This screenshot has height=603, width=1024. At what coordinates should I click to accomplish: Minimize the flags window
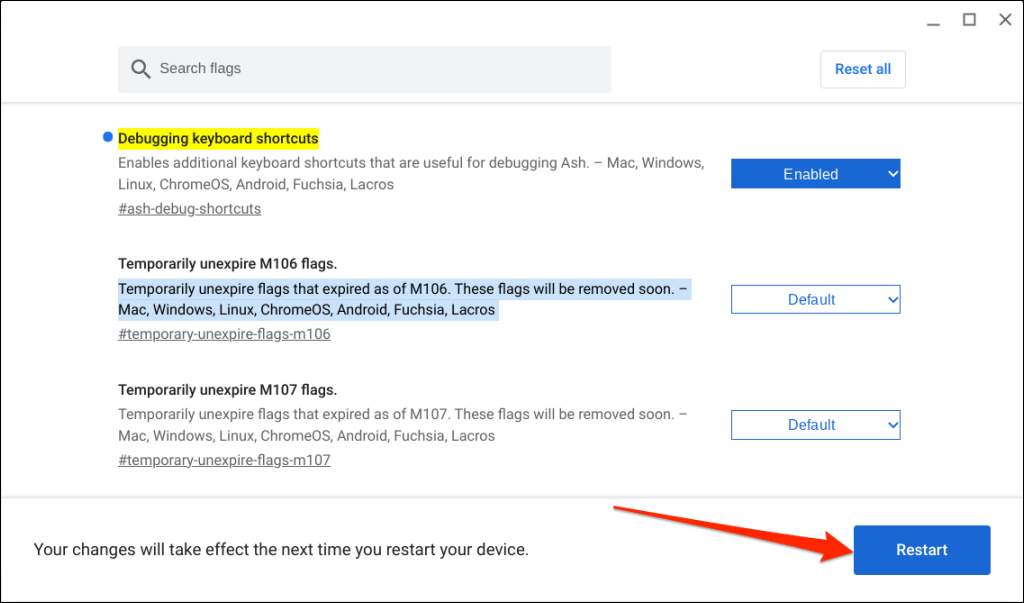[x=933, y=20]
